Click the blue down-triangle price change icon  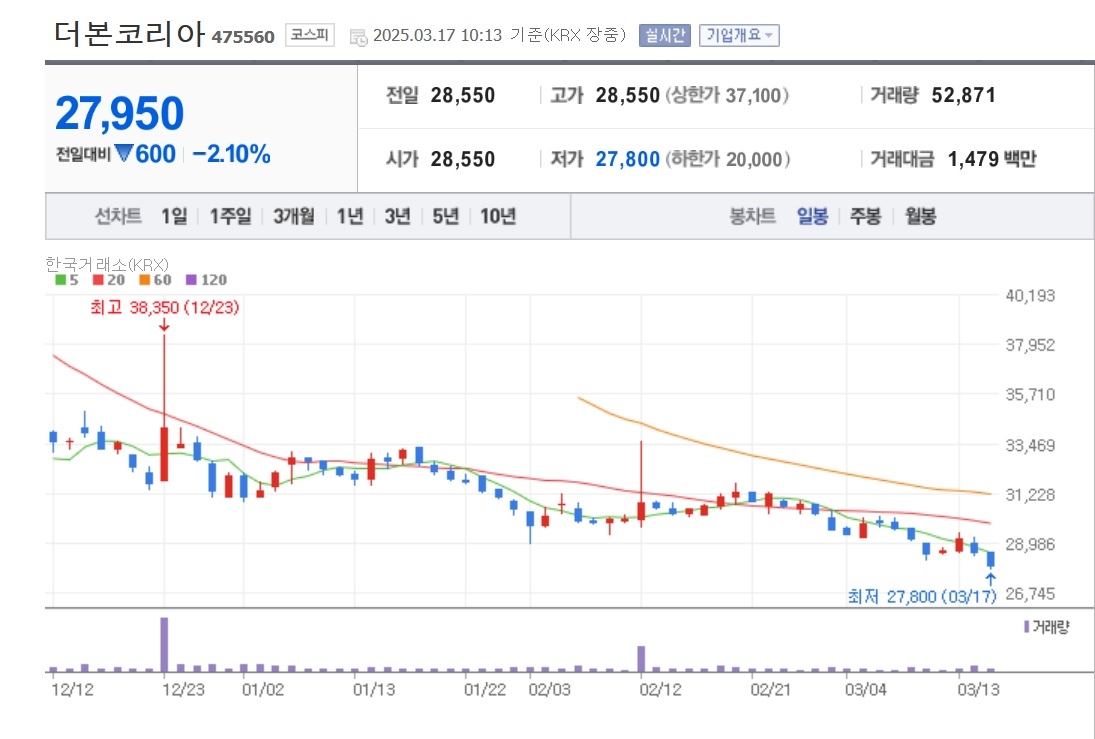(x=124, y=152)
